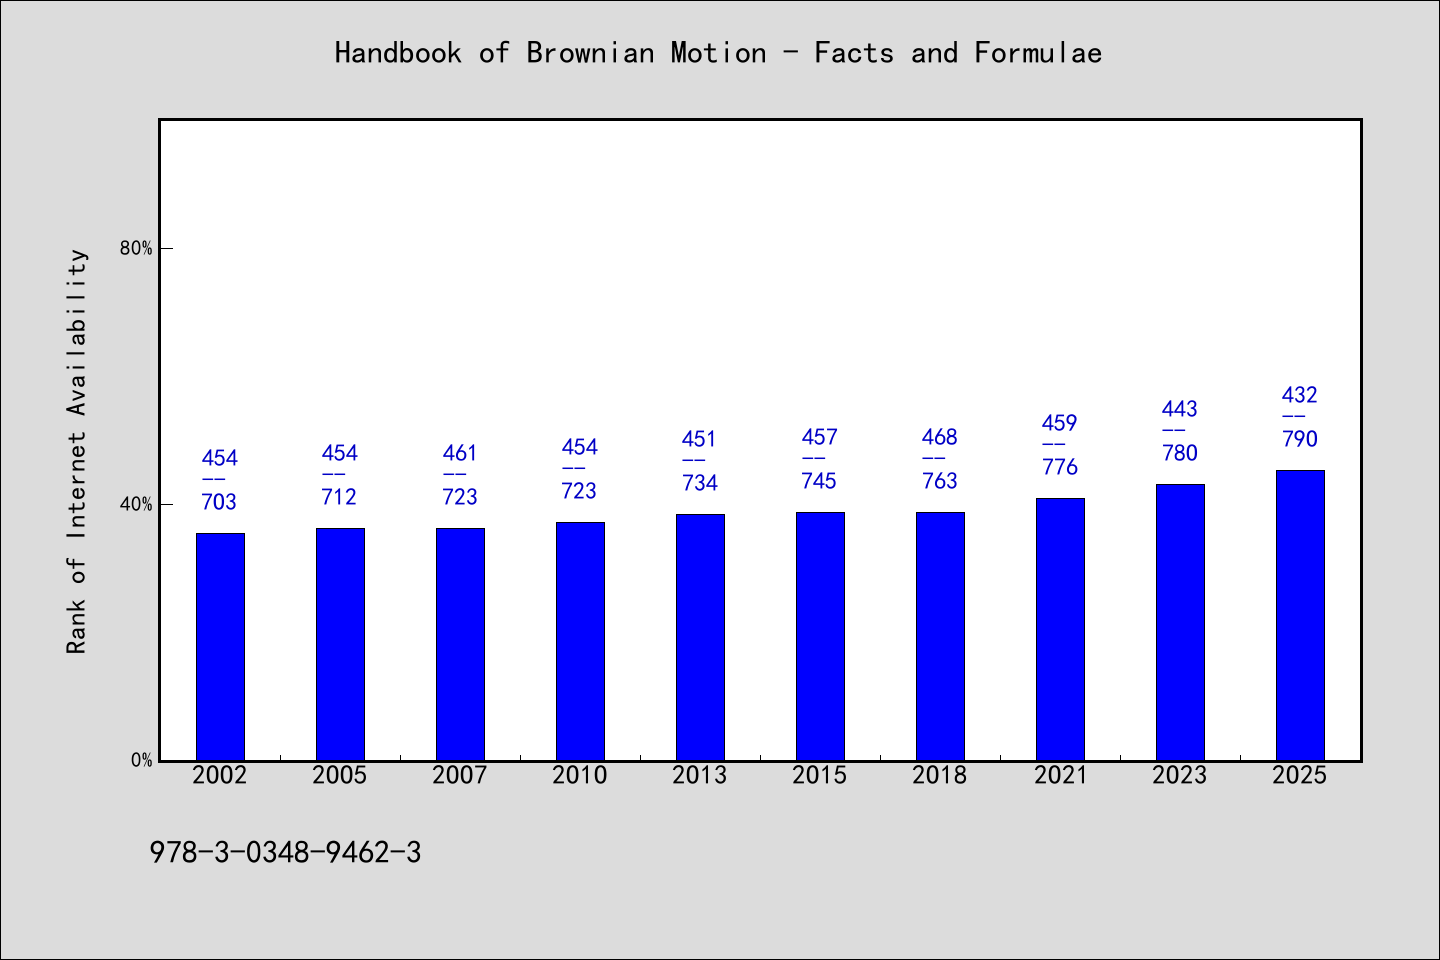1440x960 pixels.
Task: Click the ISBN text 978-3-0348-9462-3
Action: pos(285,853)
